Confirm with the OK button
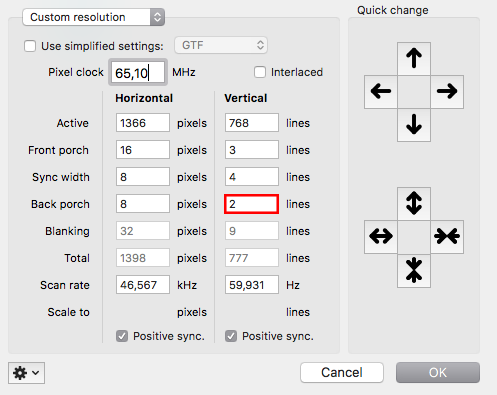The height and width of the screenshot is (395, 497). [438, 372]
